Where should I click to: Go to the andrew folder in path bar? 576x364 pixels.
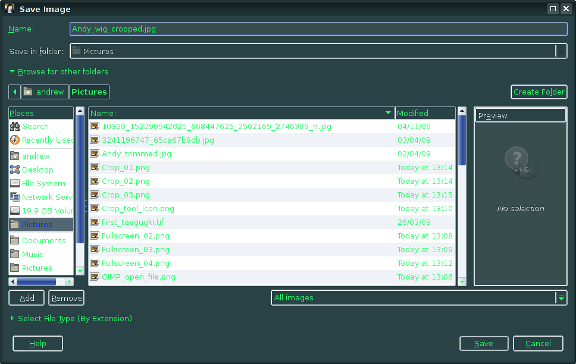pos(45,92)
